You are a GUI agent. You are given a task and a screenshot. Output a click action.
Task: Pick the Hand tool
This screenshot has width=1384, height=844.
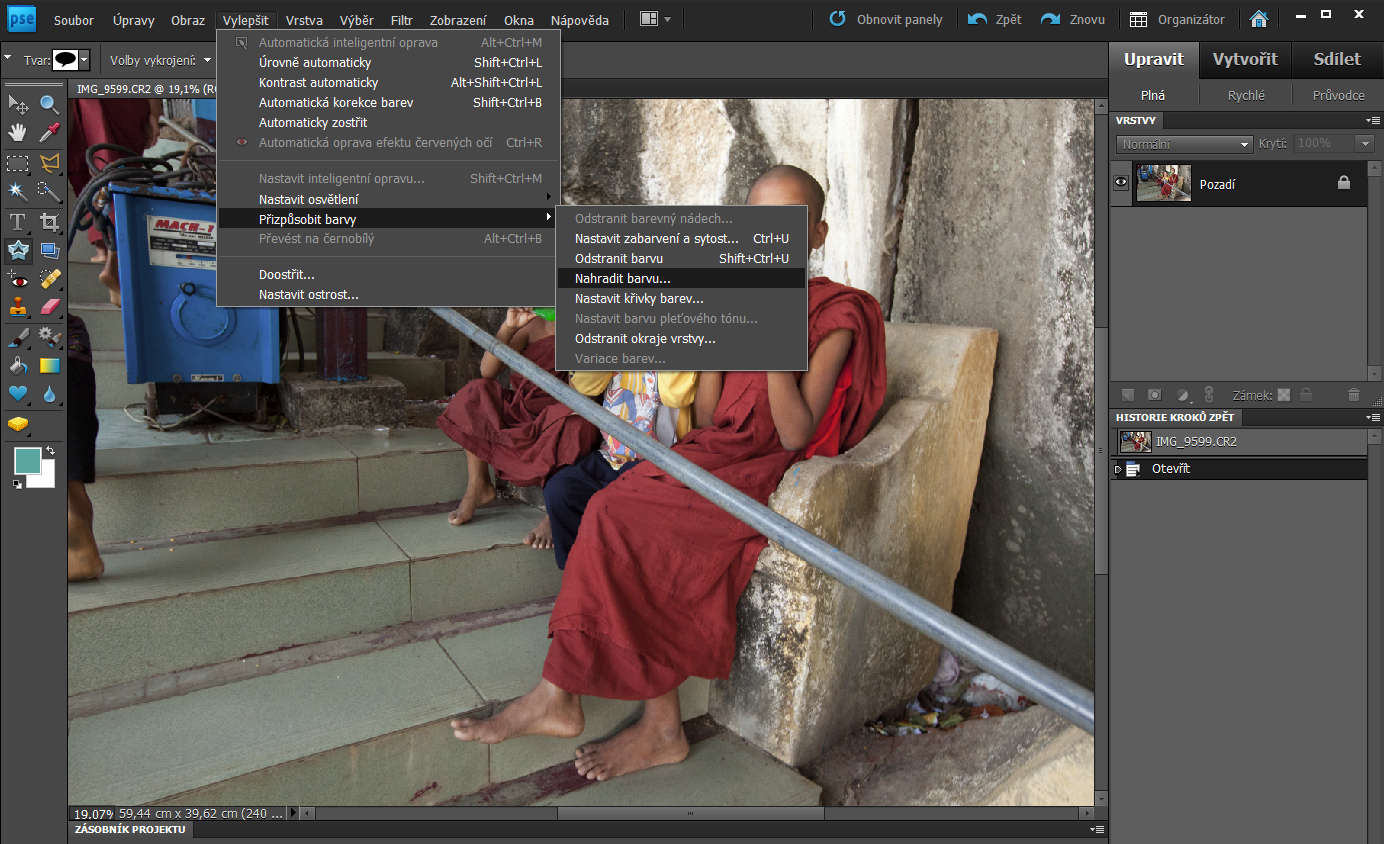click(18, 133)
